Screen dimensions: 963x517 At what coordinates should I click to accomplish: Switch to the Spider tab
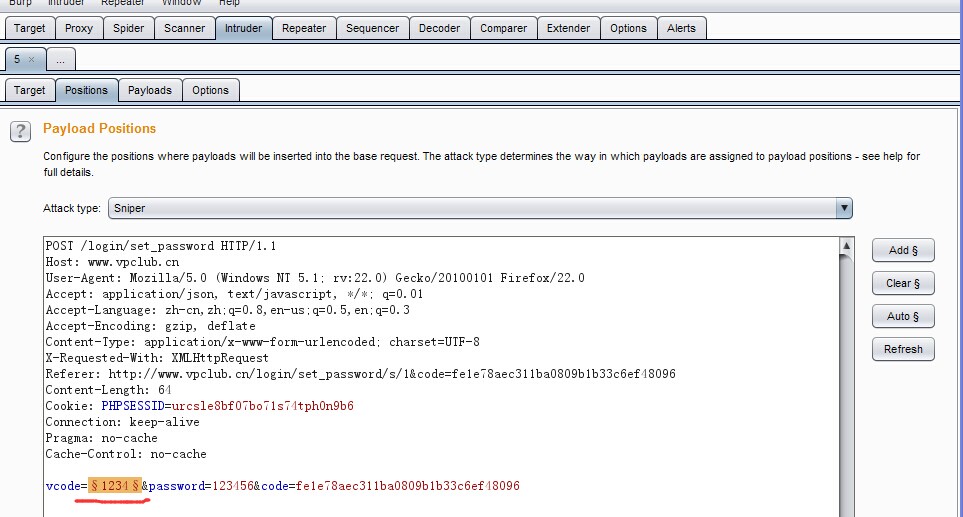pos(128,28)
